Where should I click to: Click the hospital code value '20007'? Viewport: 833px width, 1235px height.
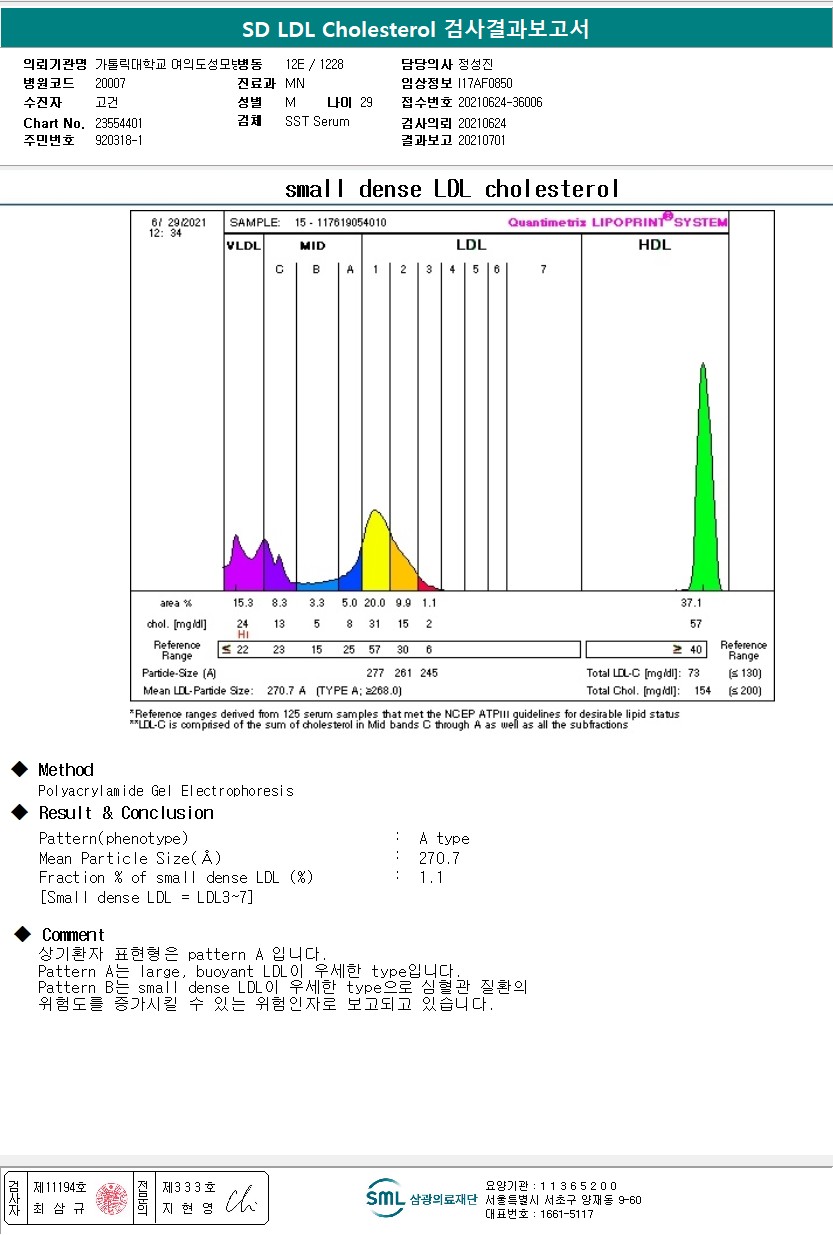110,83
